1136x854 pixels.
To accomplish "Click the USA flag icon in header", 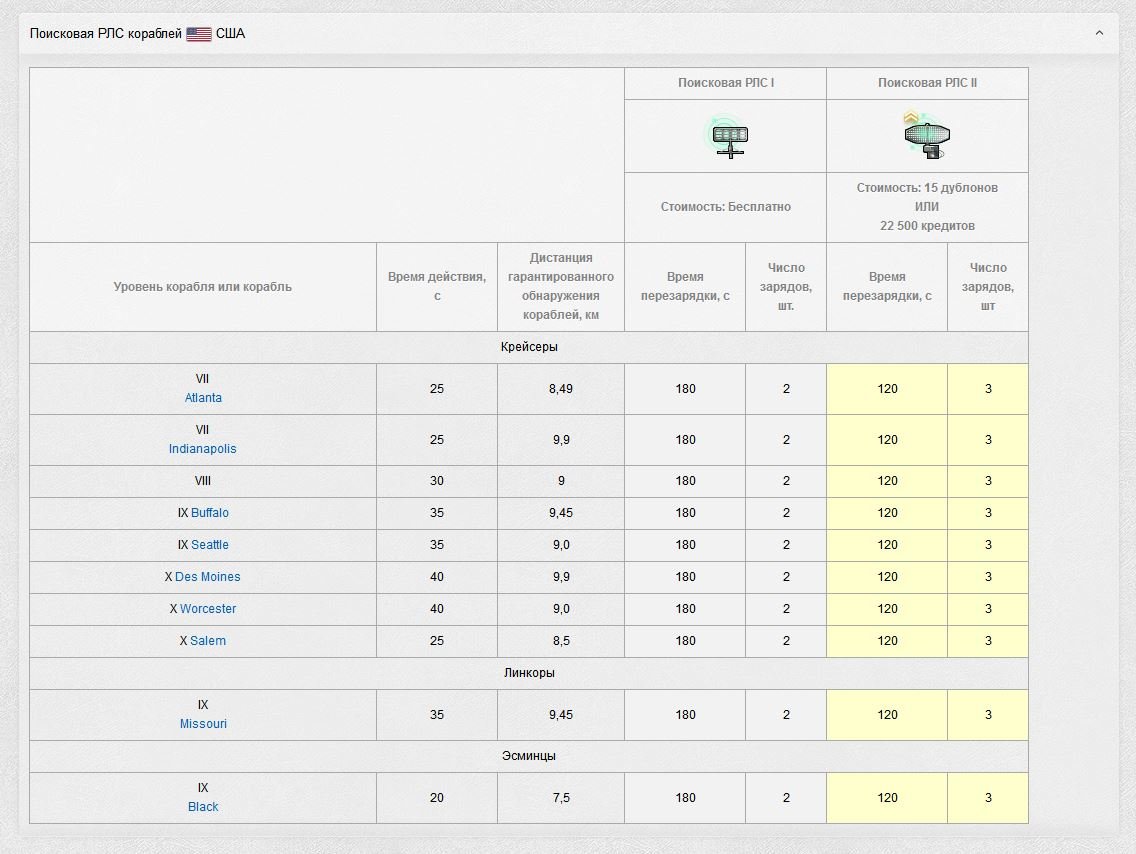I will click(x=199, y=34).
